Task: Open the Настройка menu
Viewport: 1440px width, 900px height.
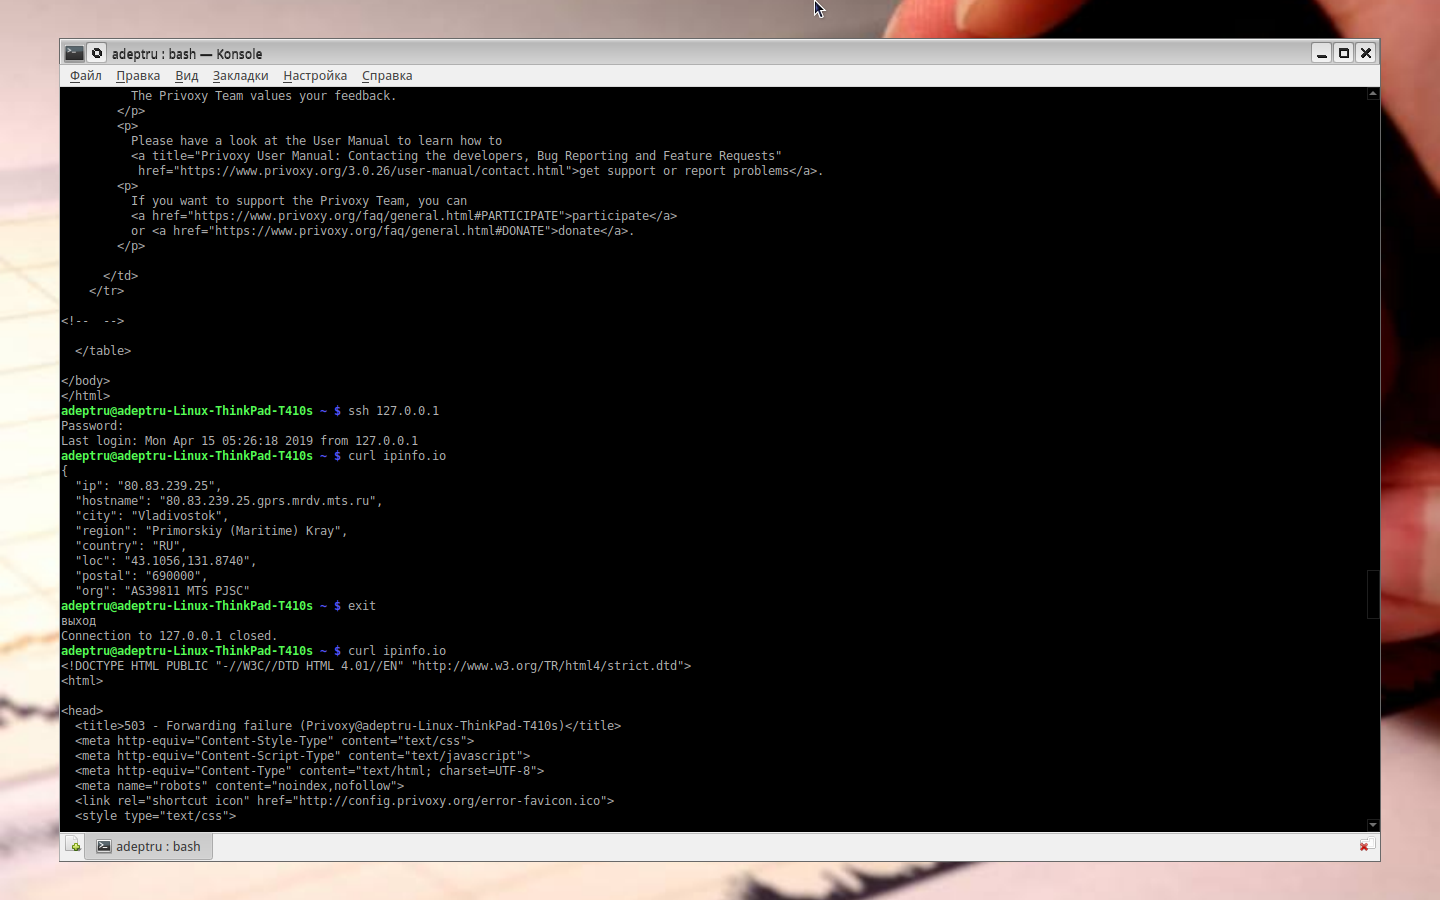Action: coord(315,76)
